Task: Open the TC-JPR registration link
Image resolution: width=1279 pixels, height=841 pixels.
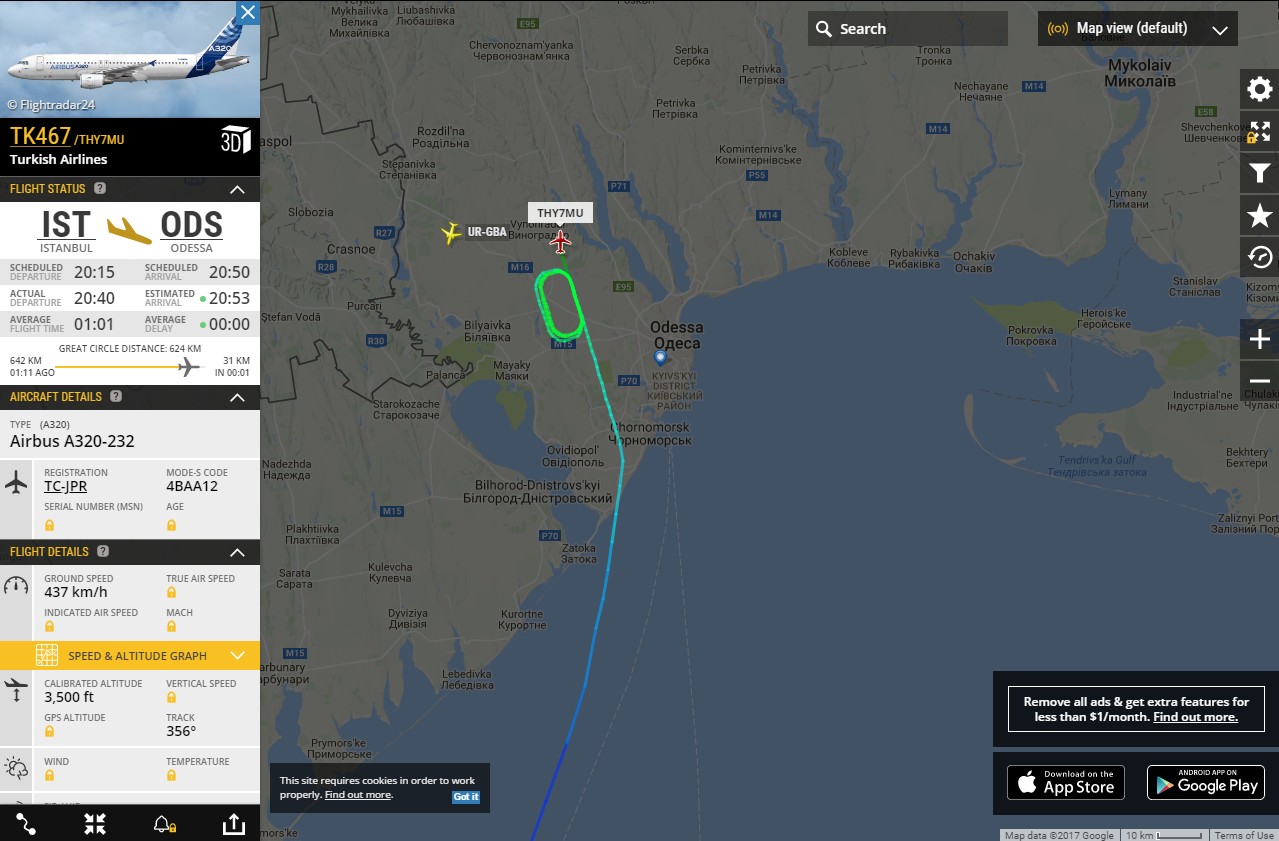Action: [65, 487]
